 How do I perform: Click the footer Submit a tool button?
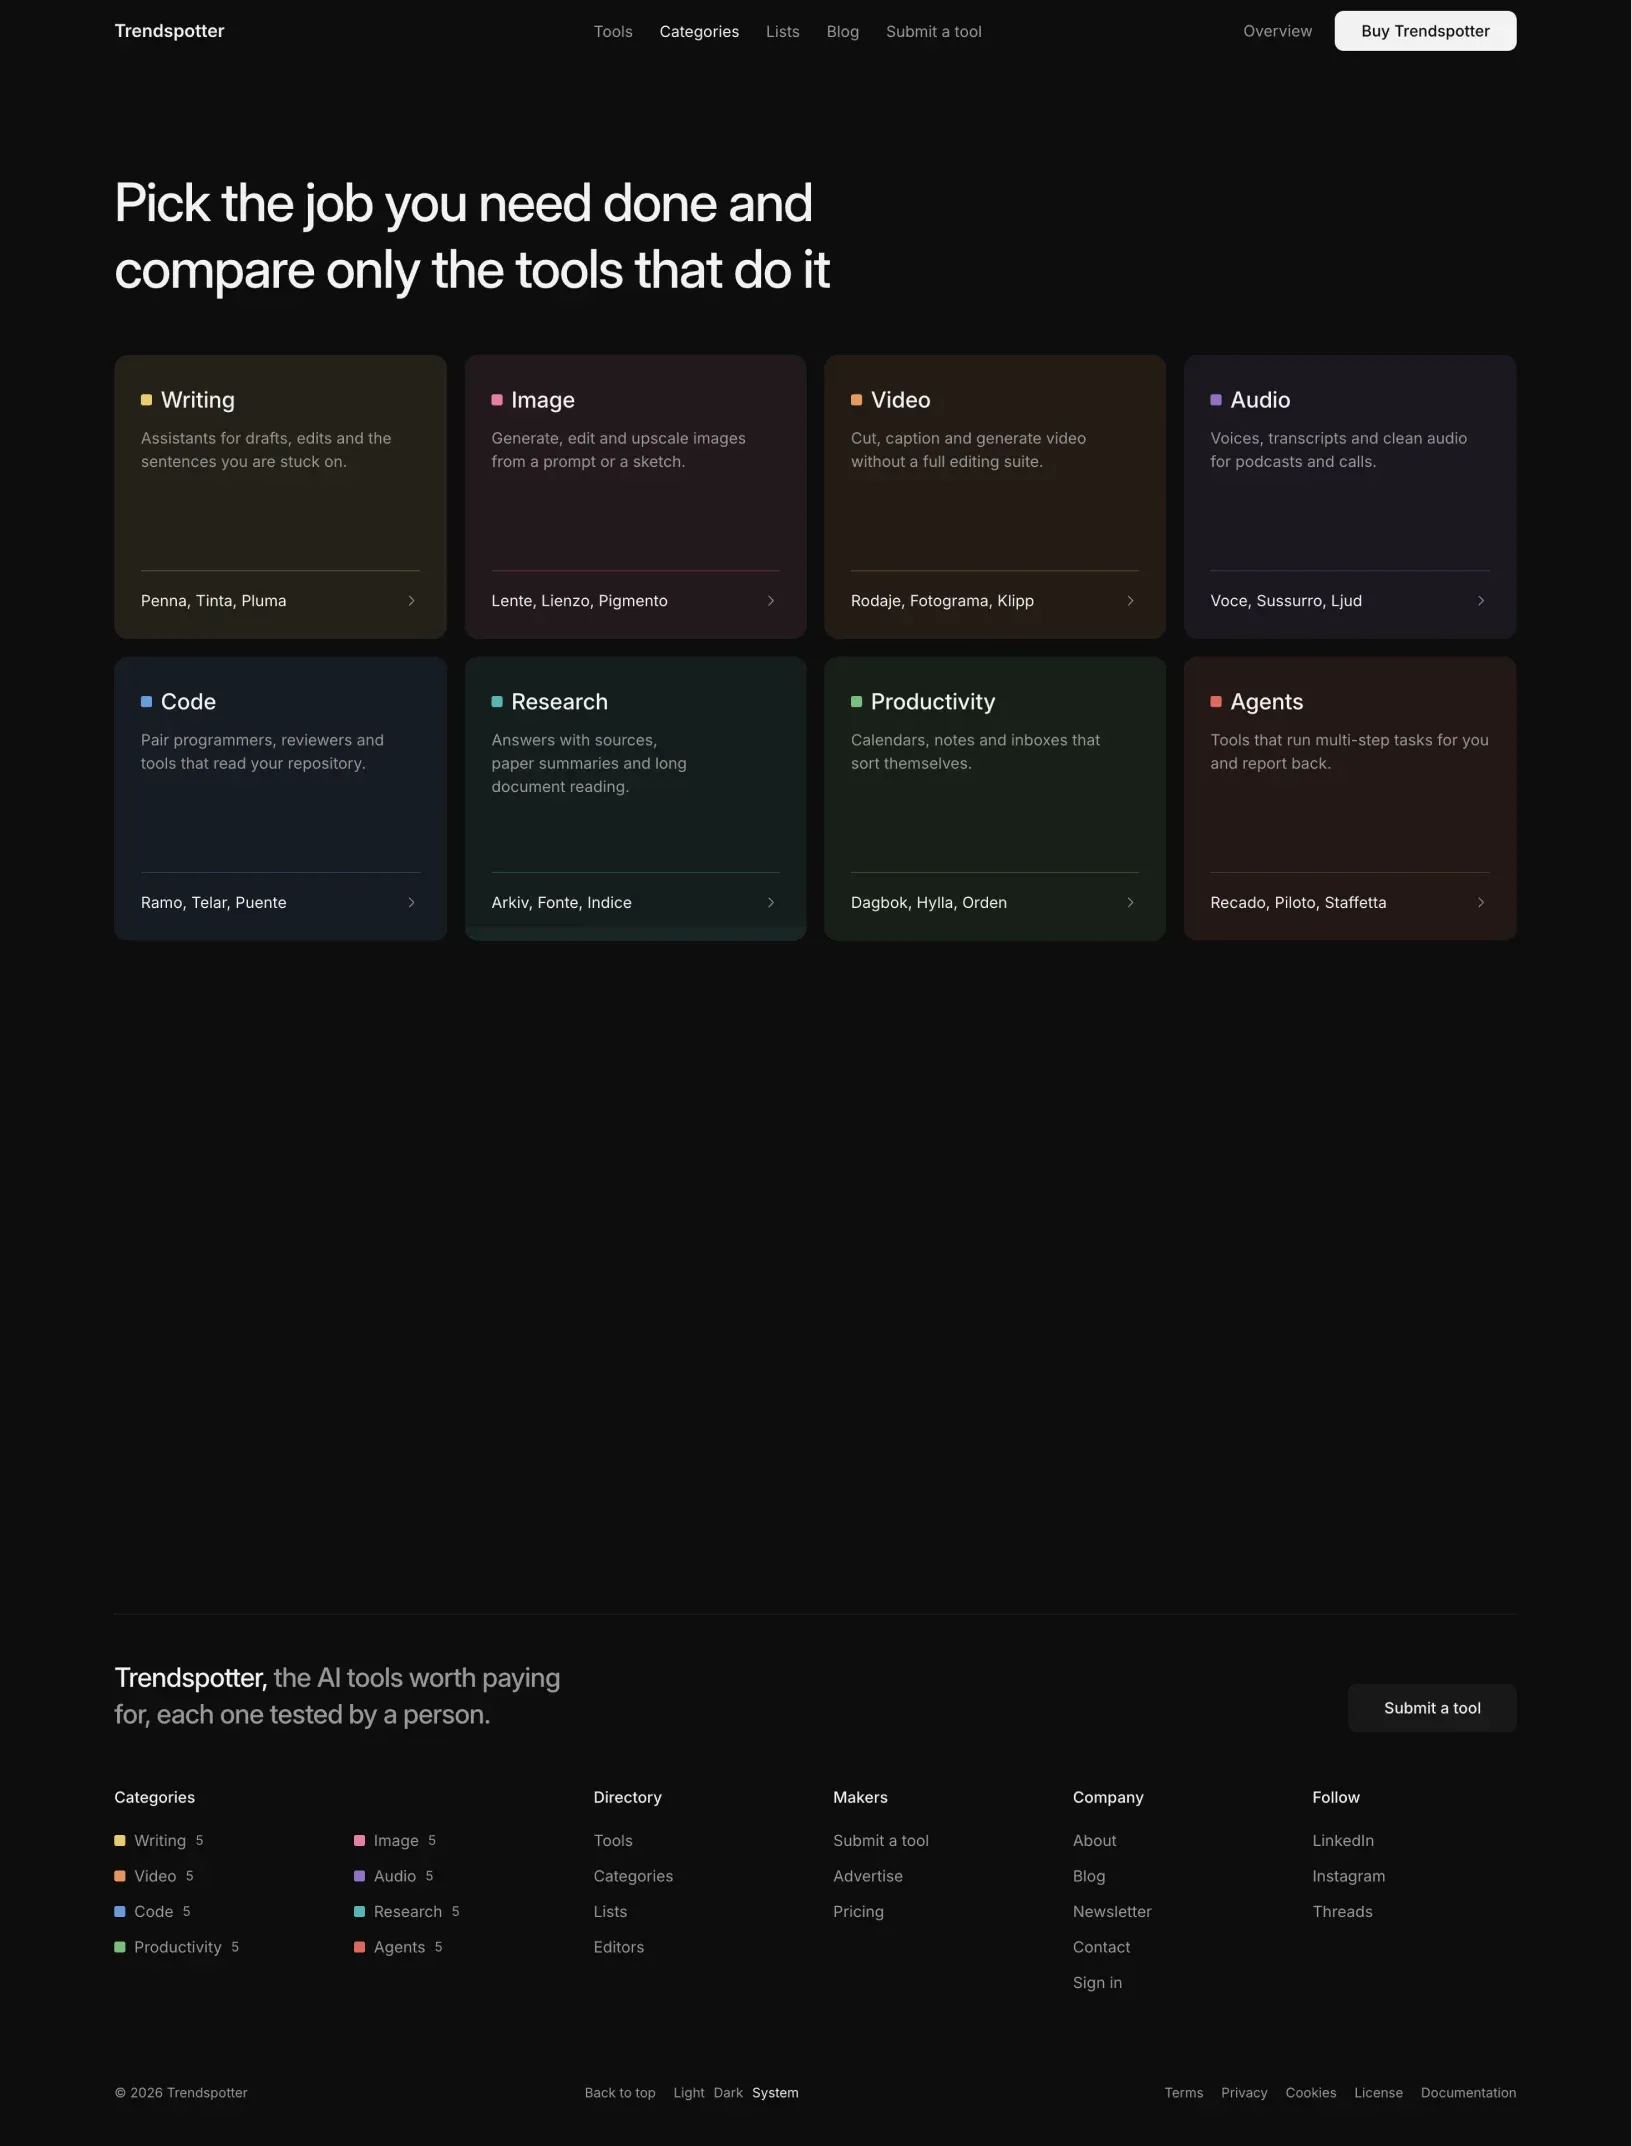[x=1432, y=1708]
